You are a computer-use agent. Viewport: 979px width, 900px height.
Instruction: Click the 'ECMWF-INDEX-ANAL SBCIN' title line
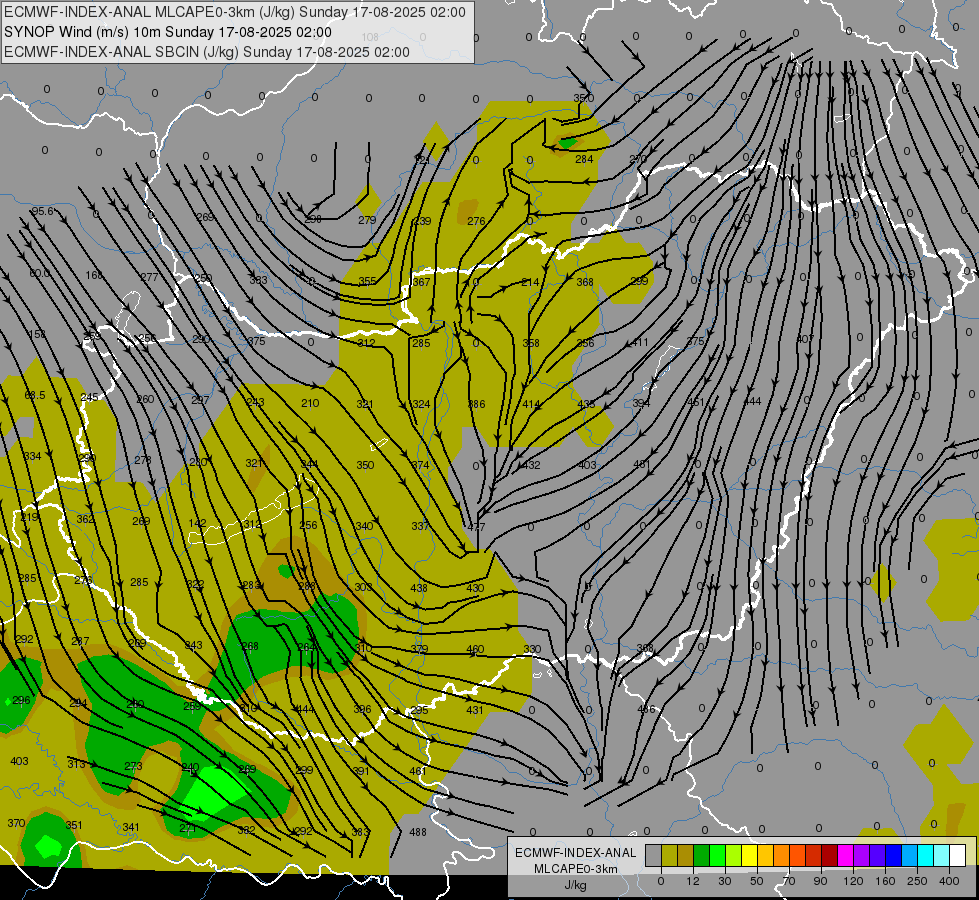click(x=207, y=52)
